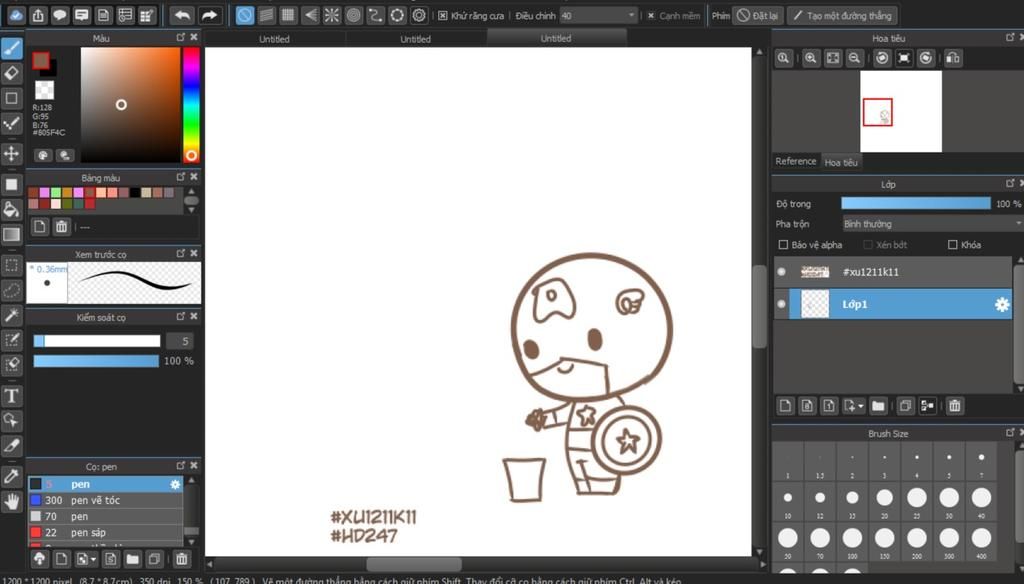
Task: Select the Magic Wand tool
Action: click(x=12, y=316)
